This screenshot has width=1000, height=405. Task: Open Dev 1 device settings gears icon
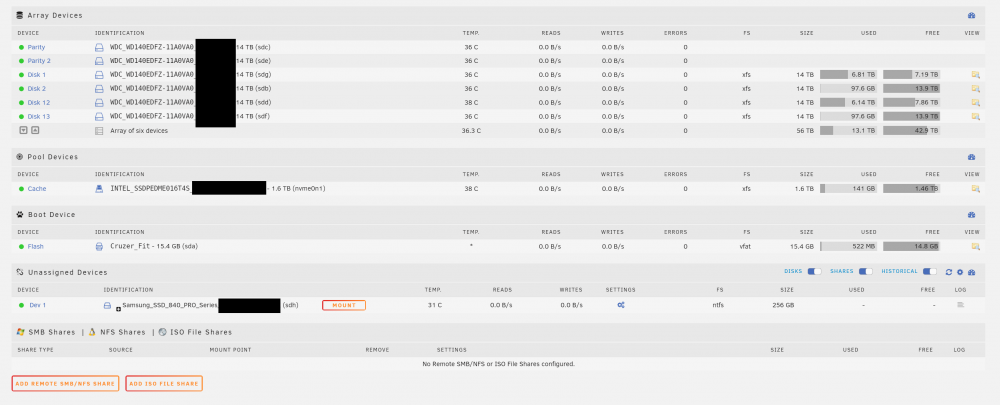621,306
